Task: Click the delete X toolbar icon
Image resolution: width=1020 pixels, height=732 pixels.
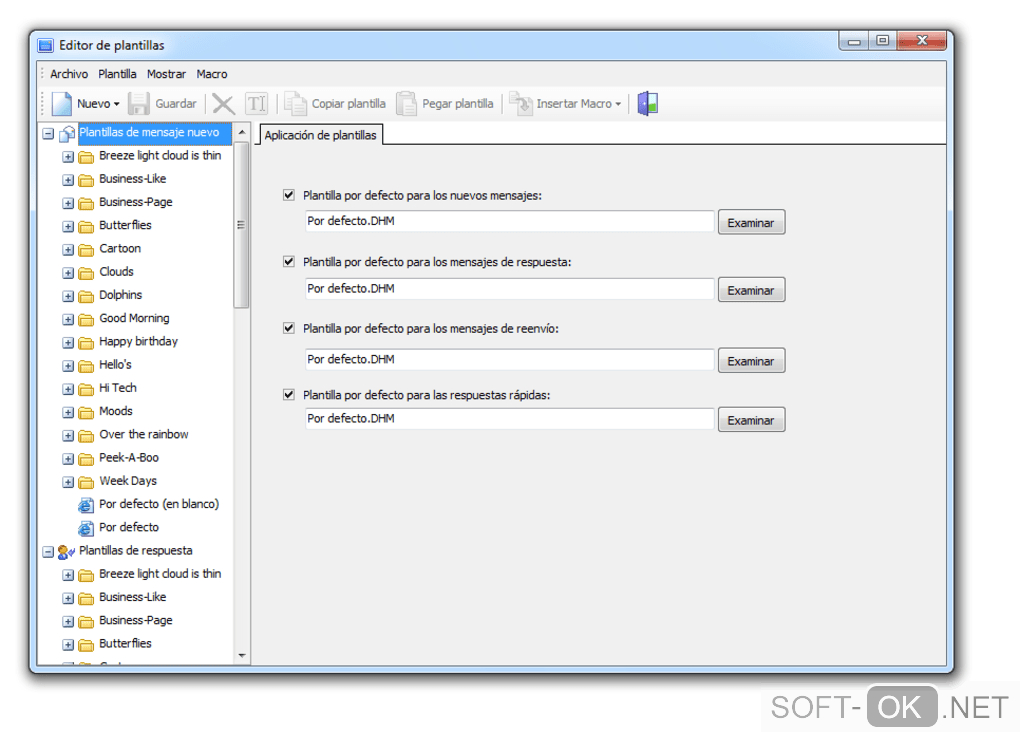Action: click(x=223, y=103)
